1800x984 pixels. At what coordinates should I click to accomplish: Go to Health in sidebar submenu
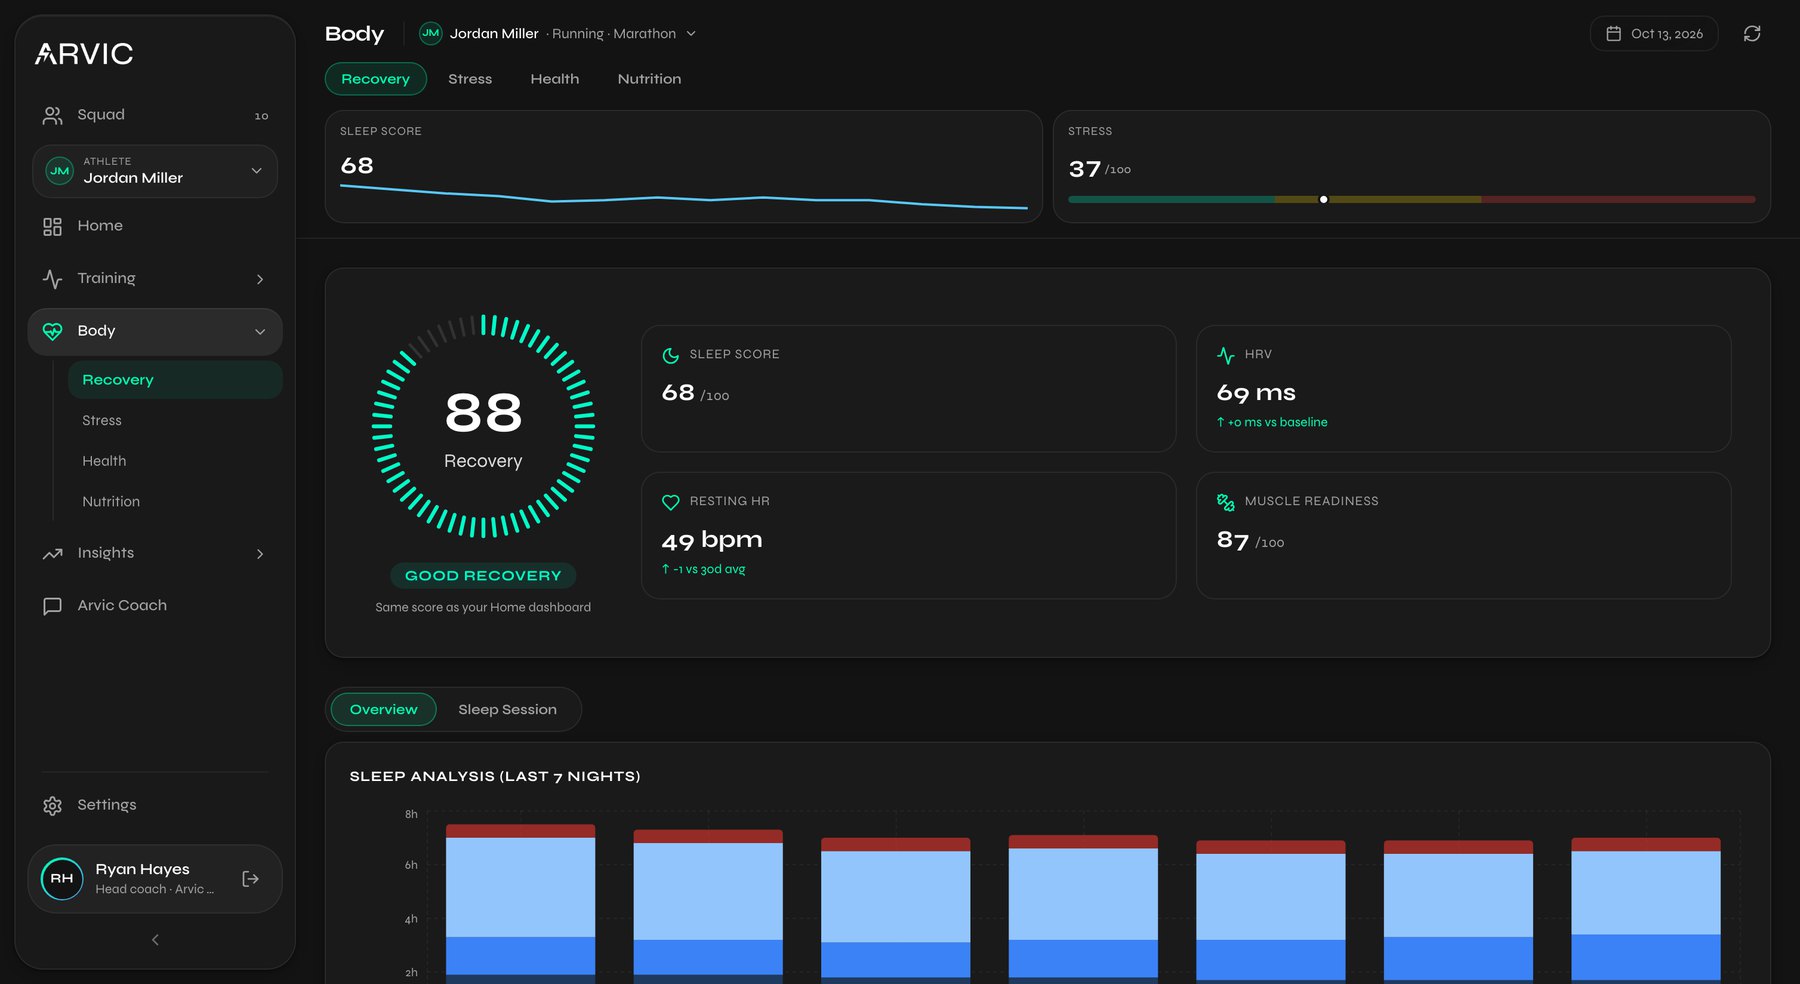click(104, 461)
